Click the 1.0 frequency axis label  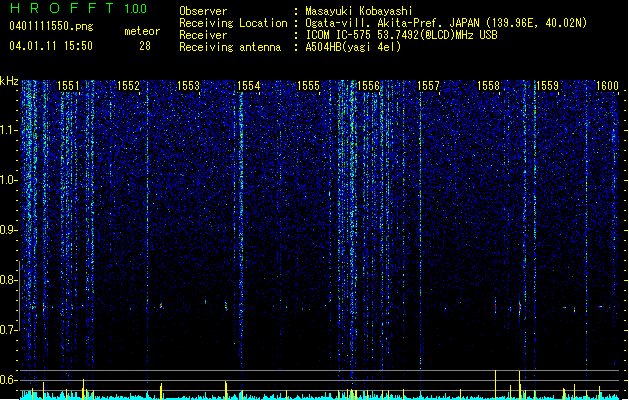[x=8, y=180]
